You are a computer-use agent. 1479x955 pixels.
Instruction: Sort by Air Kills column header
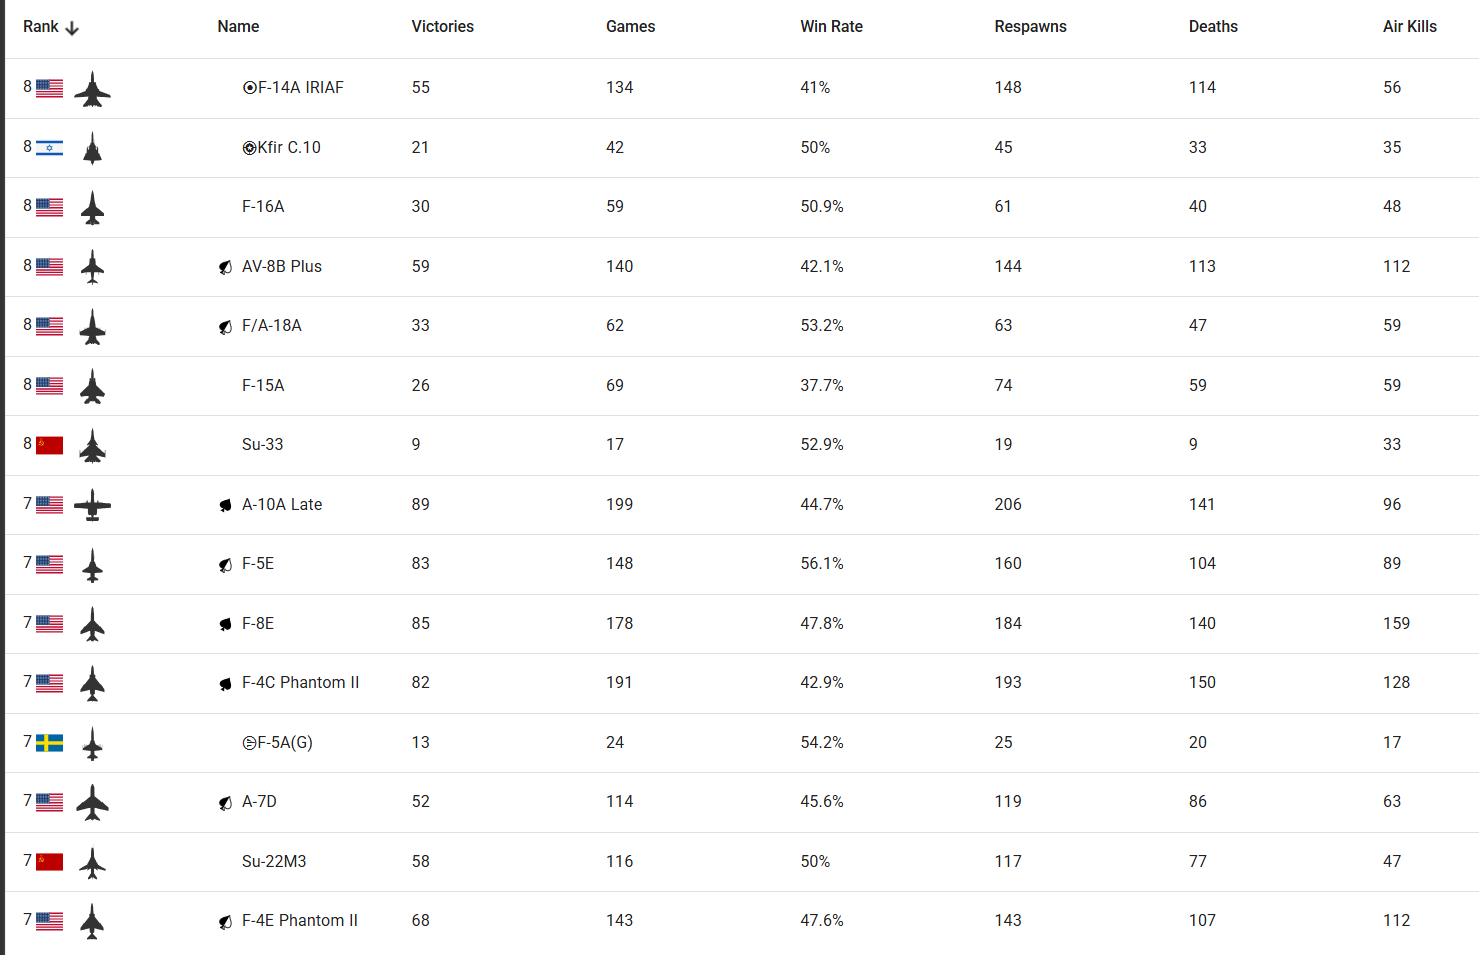point(1409,27)
